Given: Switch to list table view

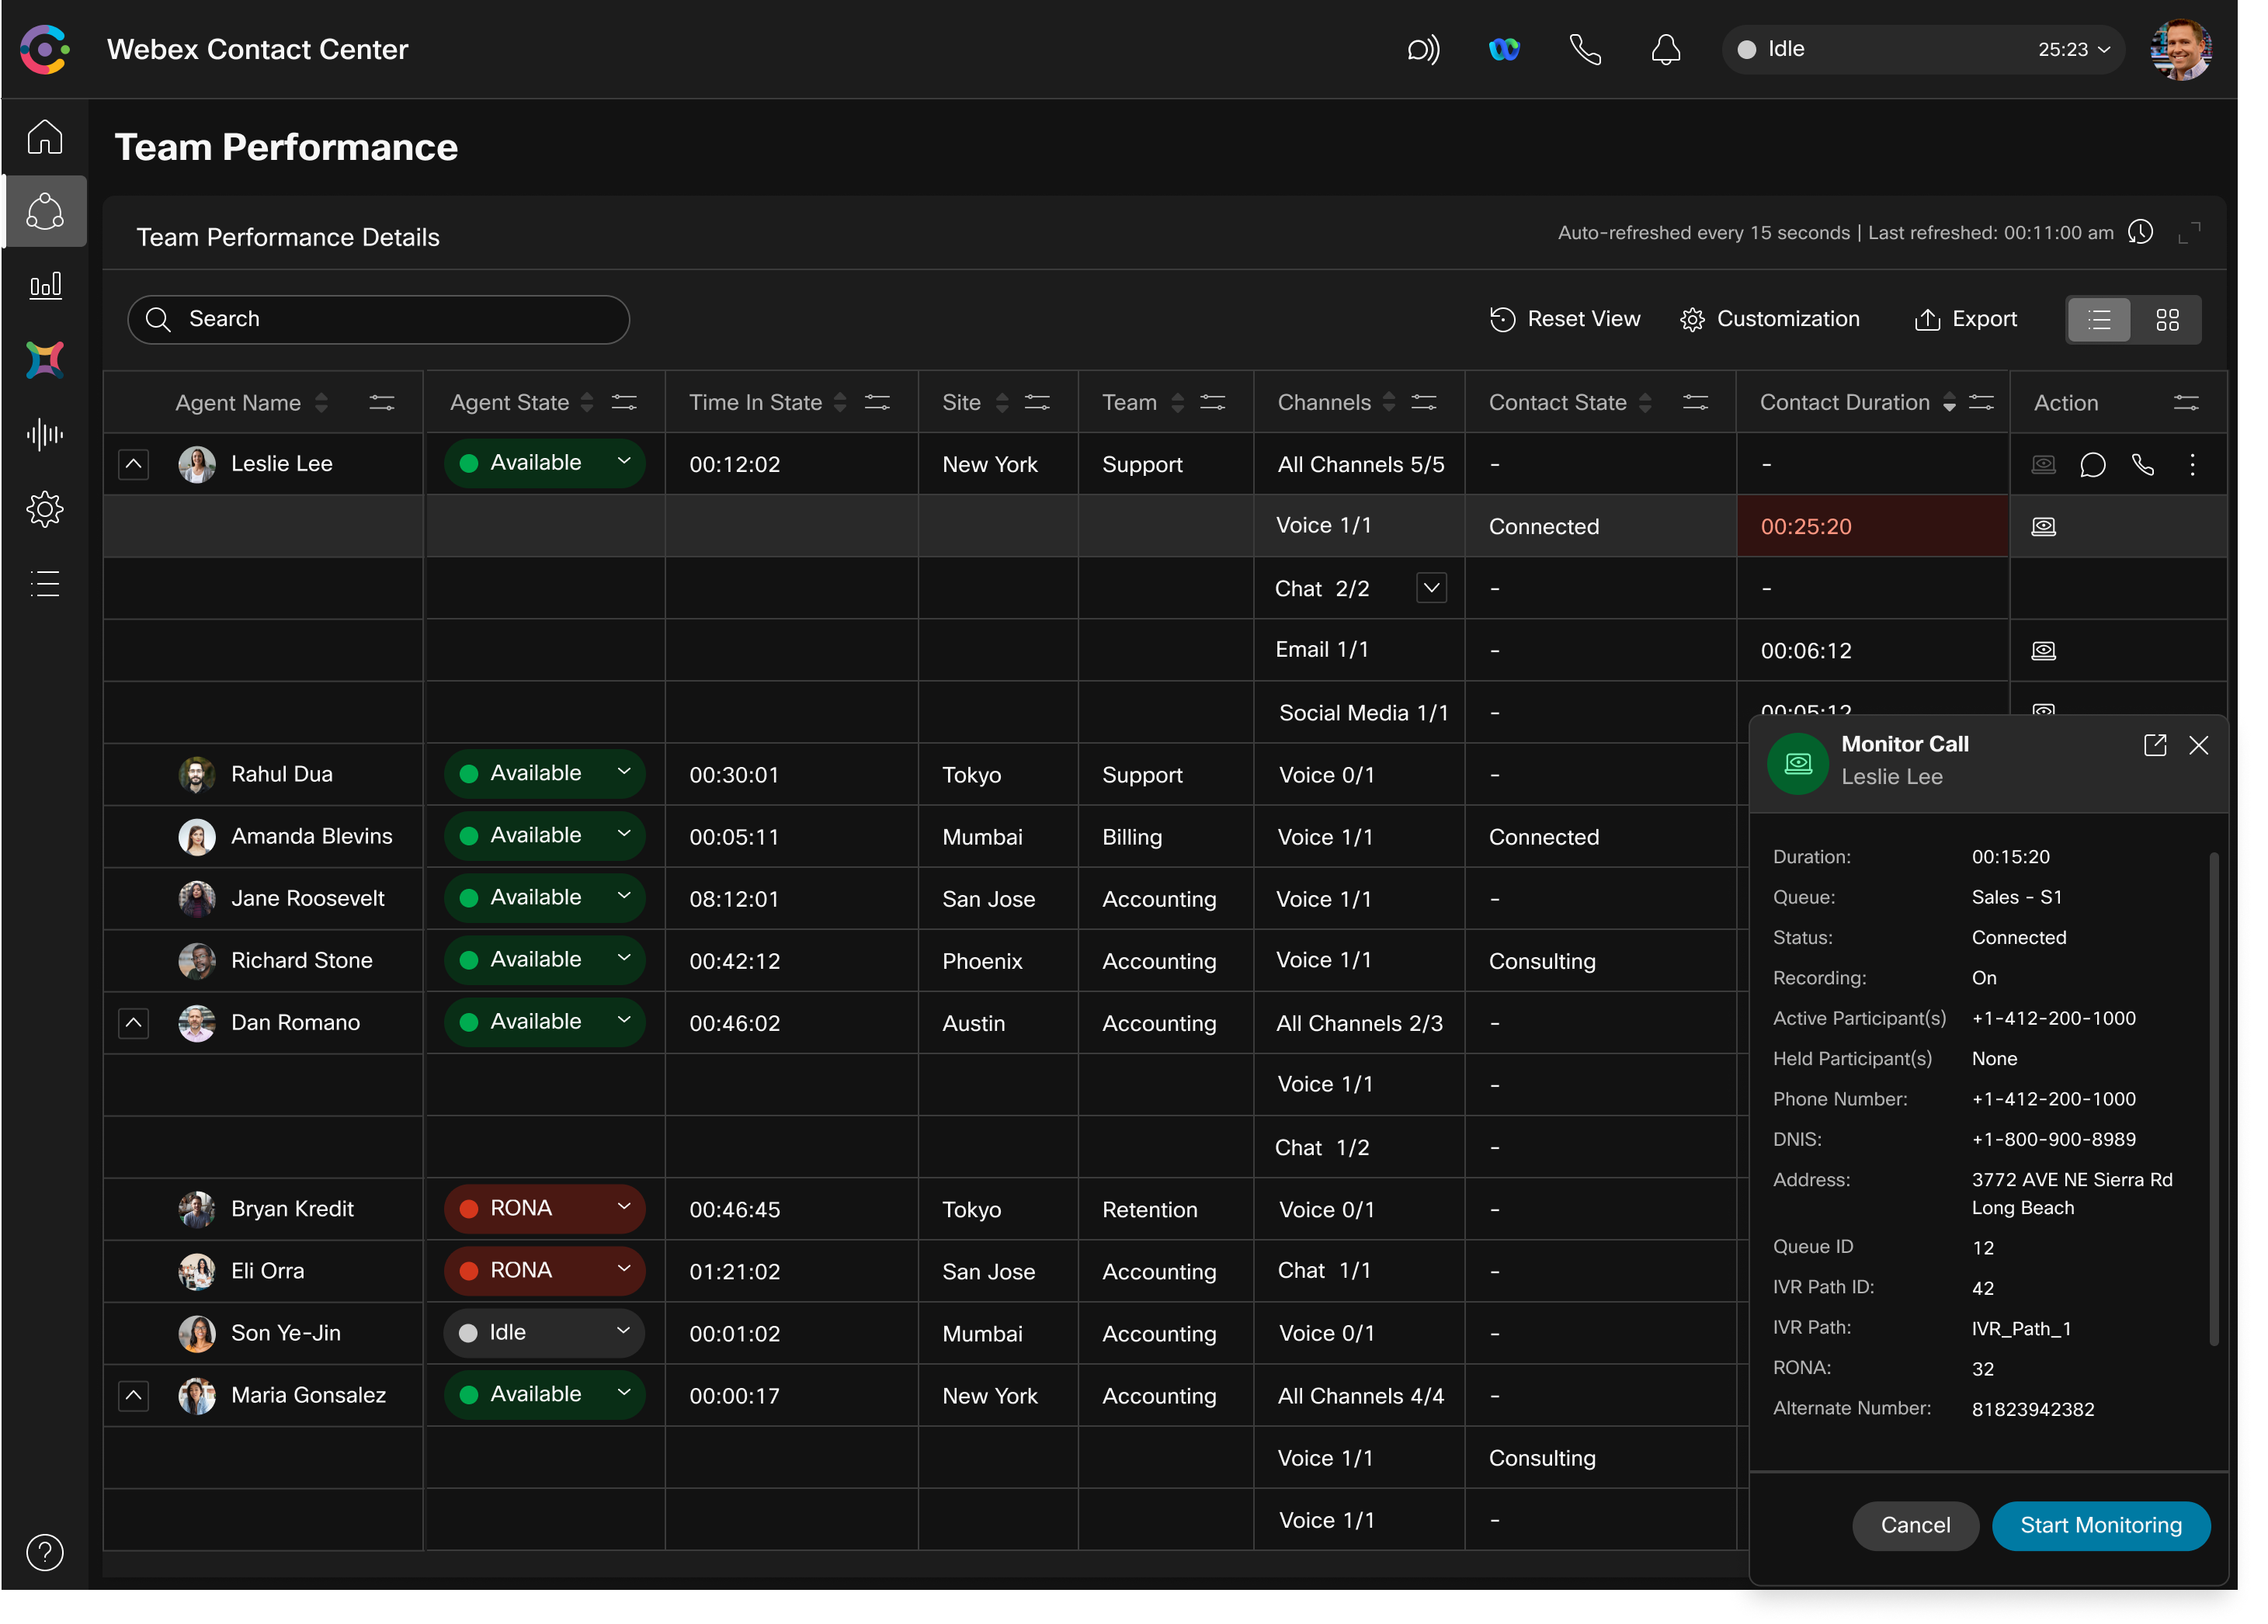Looking at the screenshot, I should pyautogui.click(x=2099, y=320).
